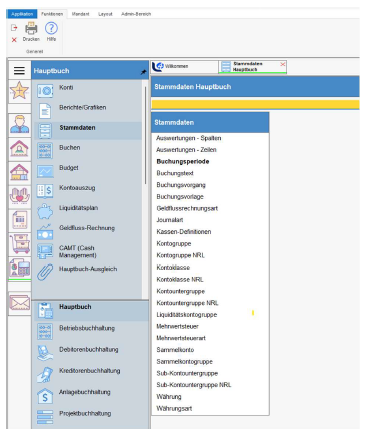Click the Budget chart icon
Viewport: 368px width, 434px height.
point(45,171)
